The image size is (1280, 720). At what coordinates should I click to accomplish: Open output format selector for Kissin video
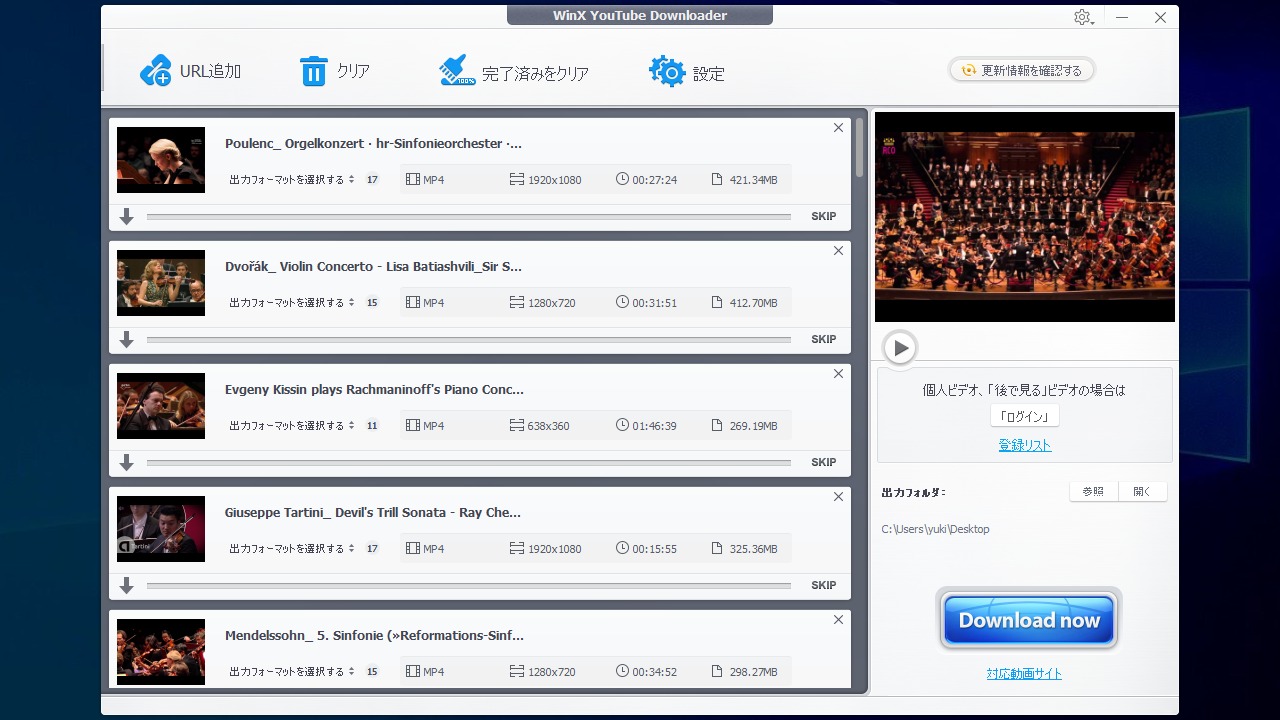[x=292, y=426]
